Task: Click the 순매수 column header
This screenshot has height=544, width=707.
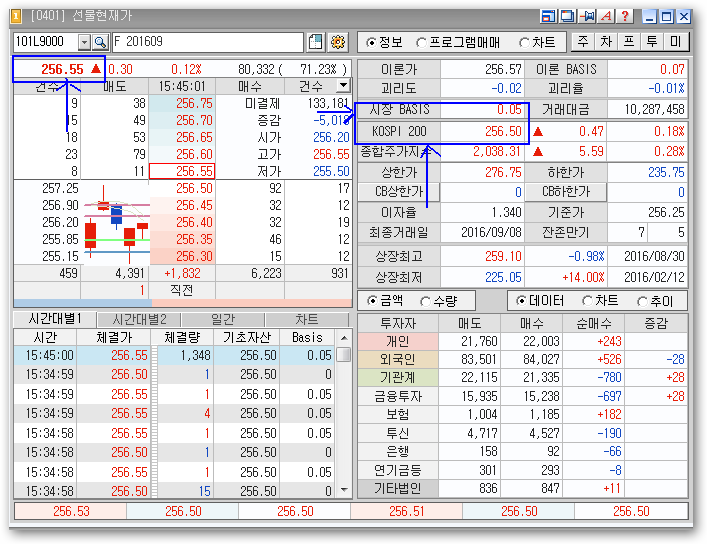Action: pyautogui.click(x=593, y=323)
